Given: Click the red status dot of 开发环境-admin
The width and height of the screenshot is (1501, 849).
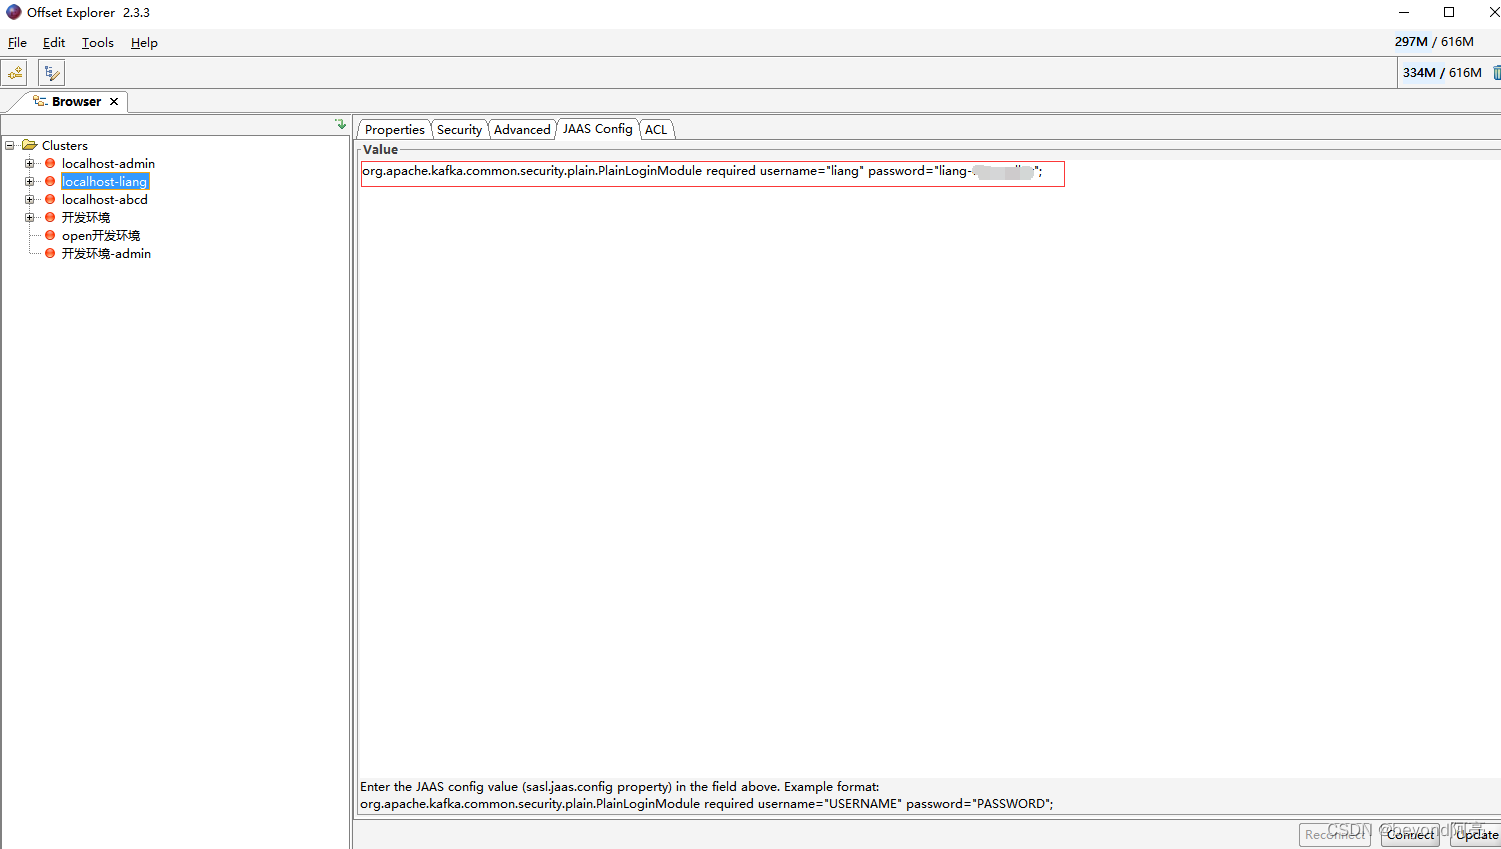Looking at the screenshot, I should (x=50, y=253).
